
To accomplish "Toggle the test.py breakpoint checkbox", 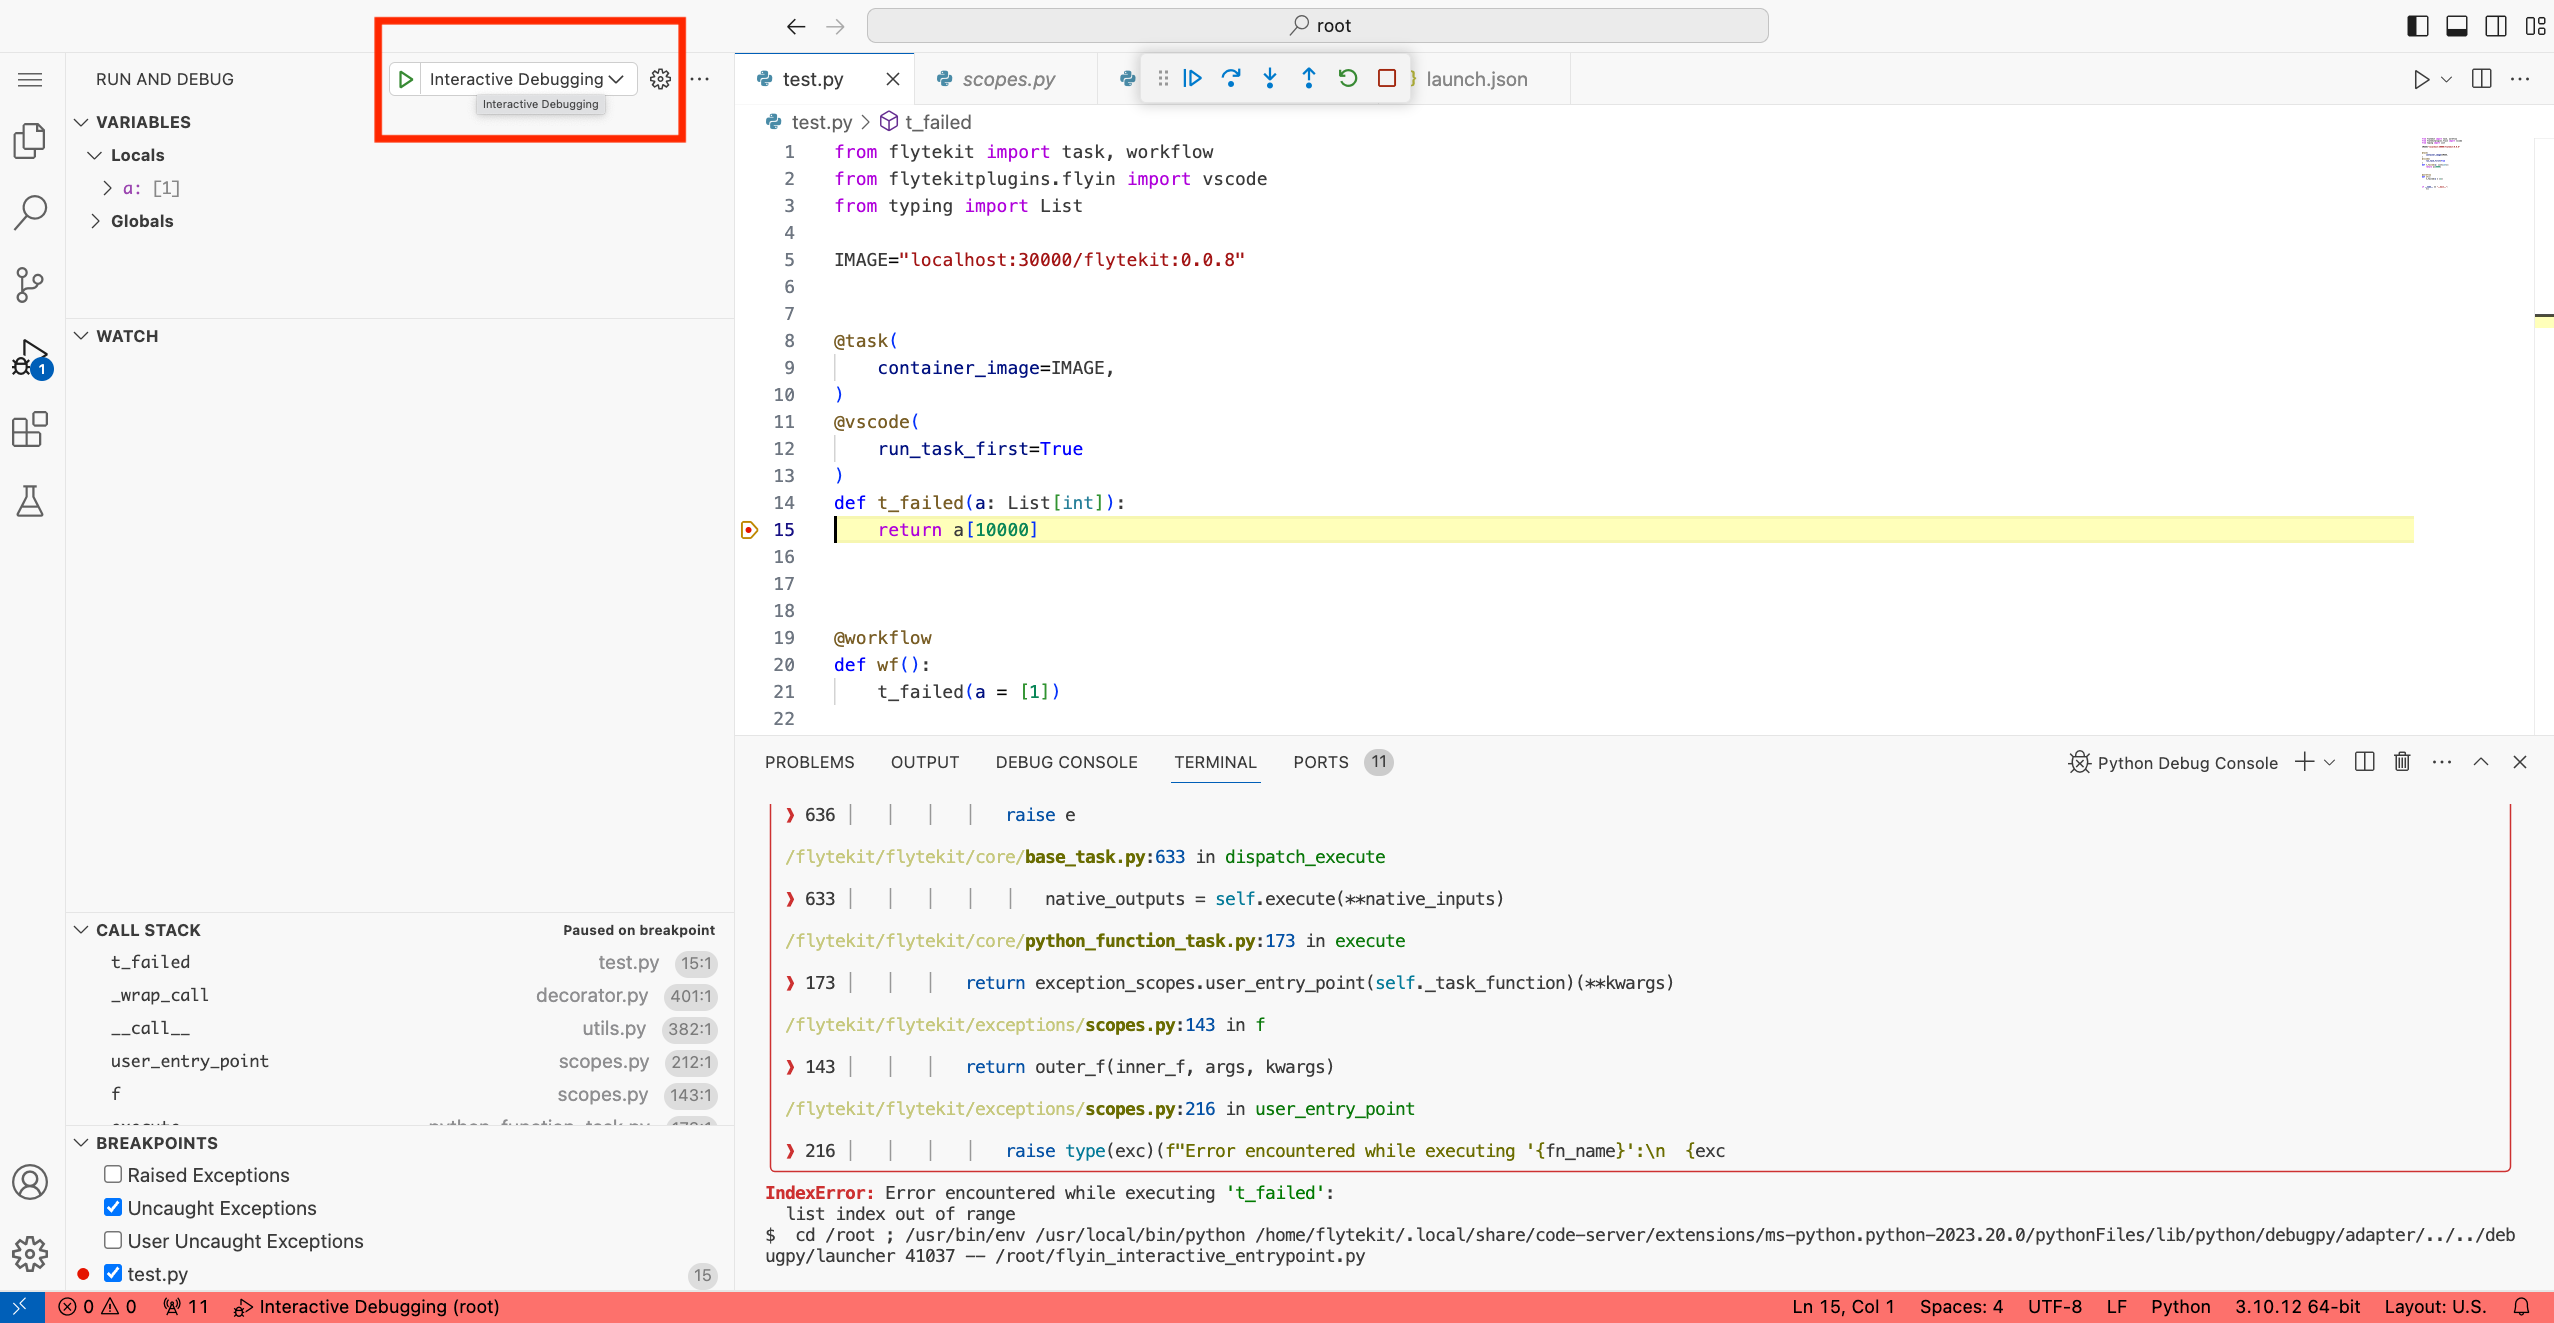I will (x=113, y=1273).
